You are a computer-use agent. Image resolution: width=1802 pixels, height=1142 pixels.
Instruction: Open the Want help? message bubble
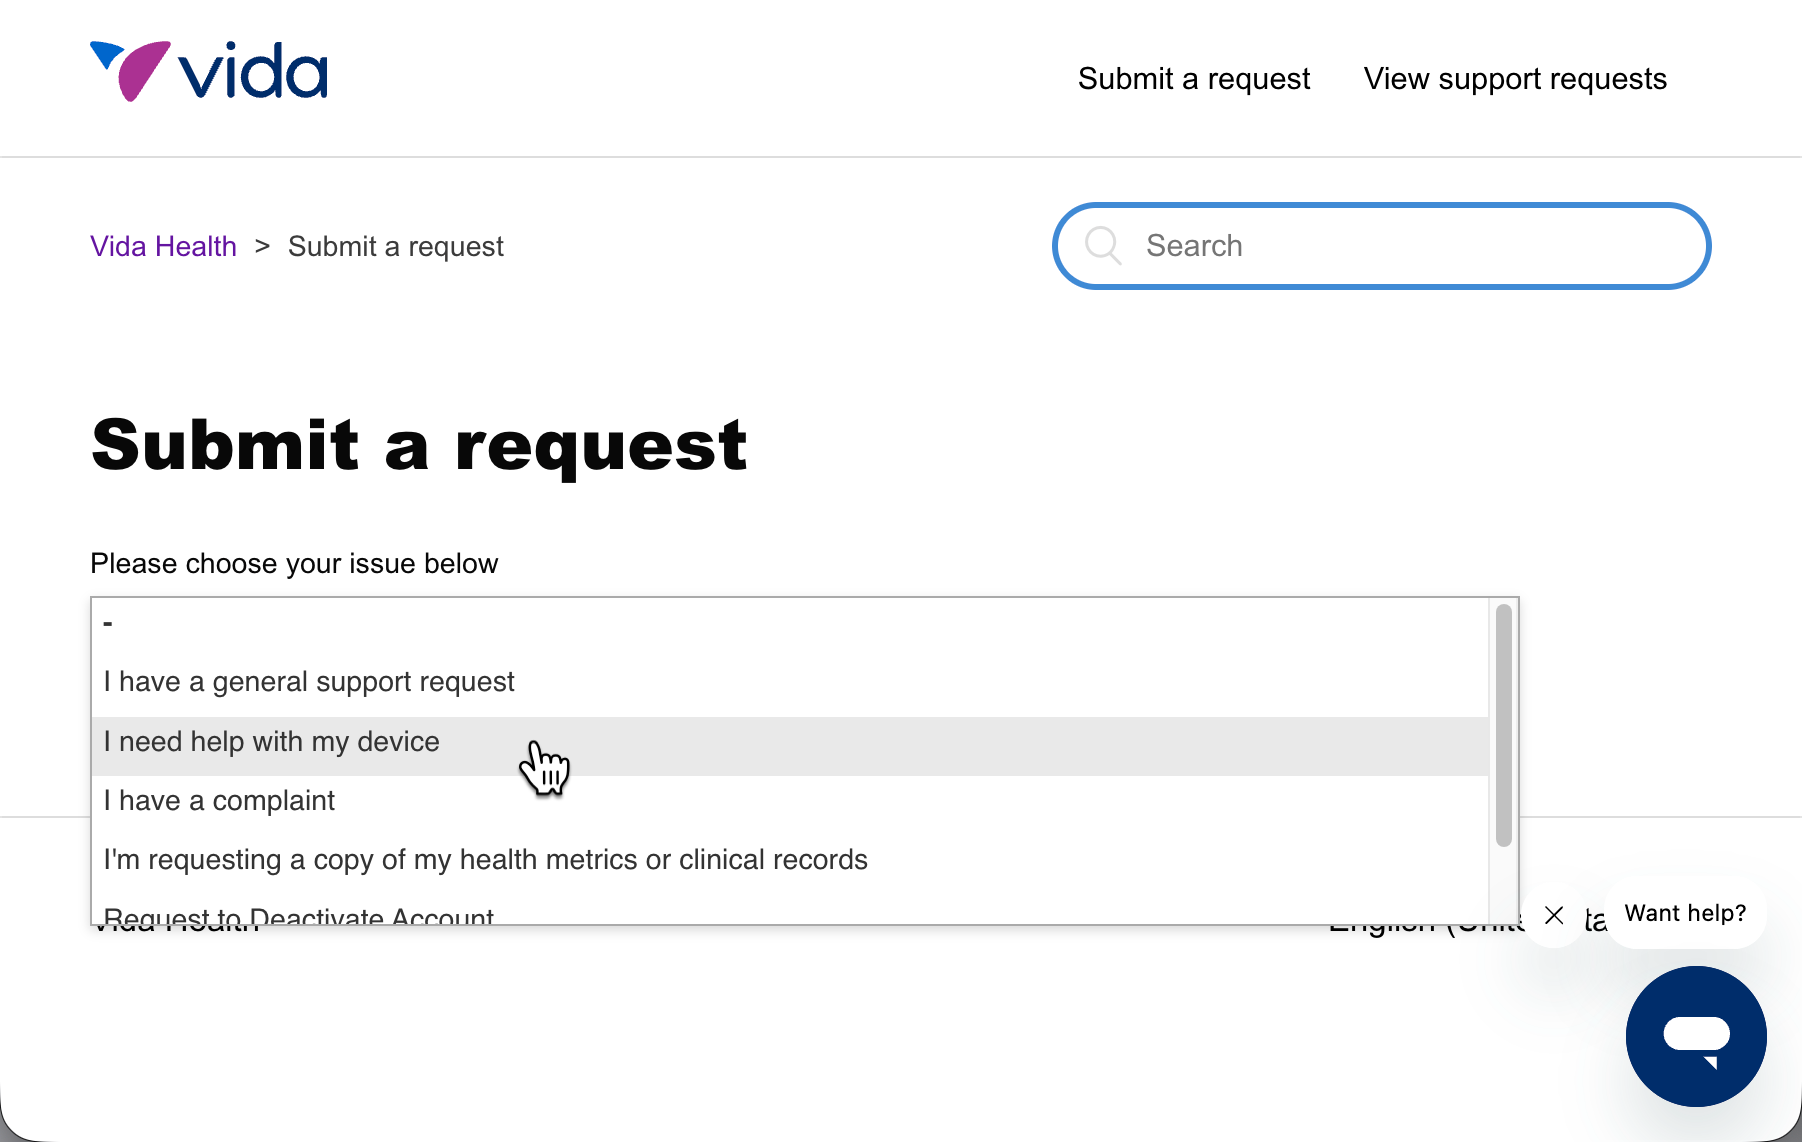click(x=1685, y=913)
